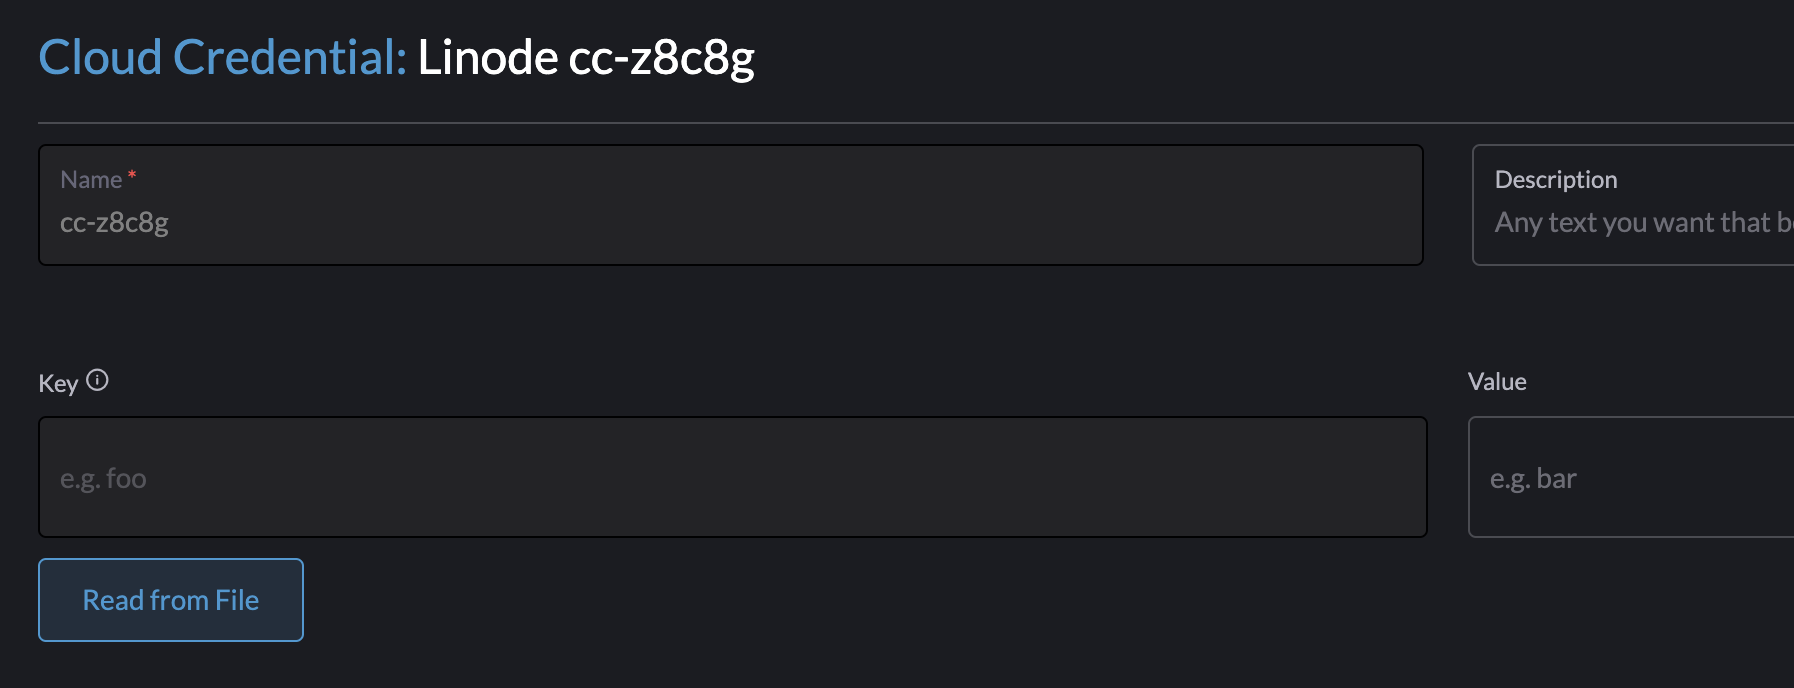This screenshot has height=688, width=1794.
Task: Click the Key input with placeholder foo
Action: pyautogui.click(x=730, y=478)
